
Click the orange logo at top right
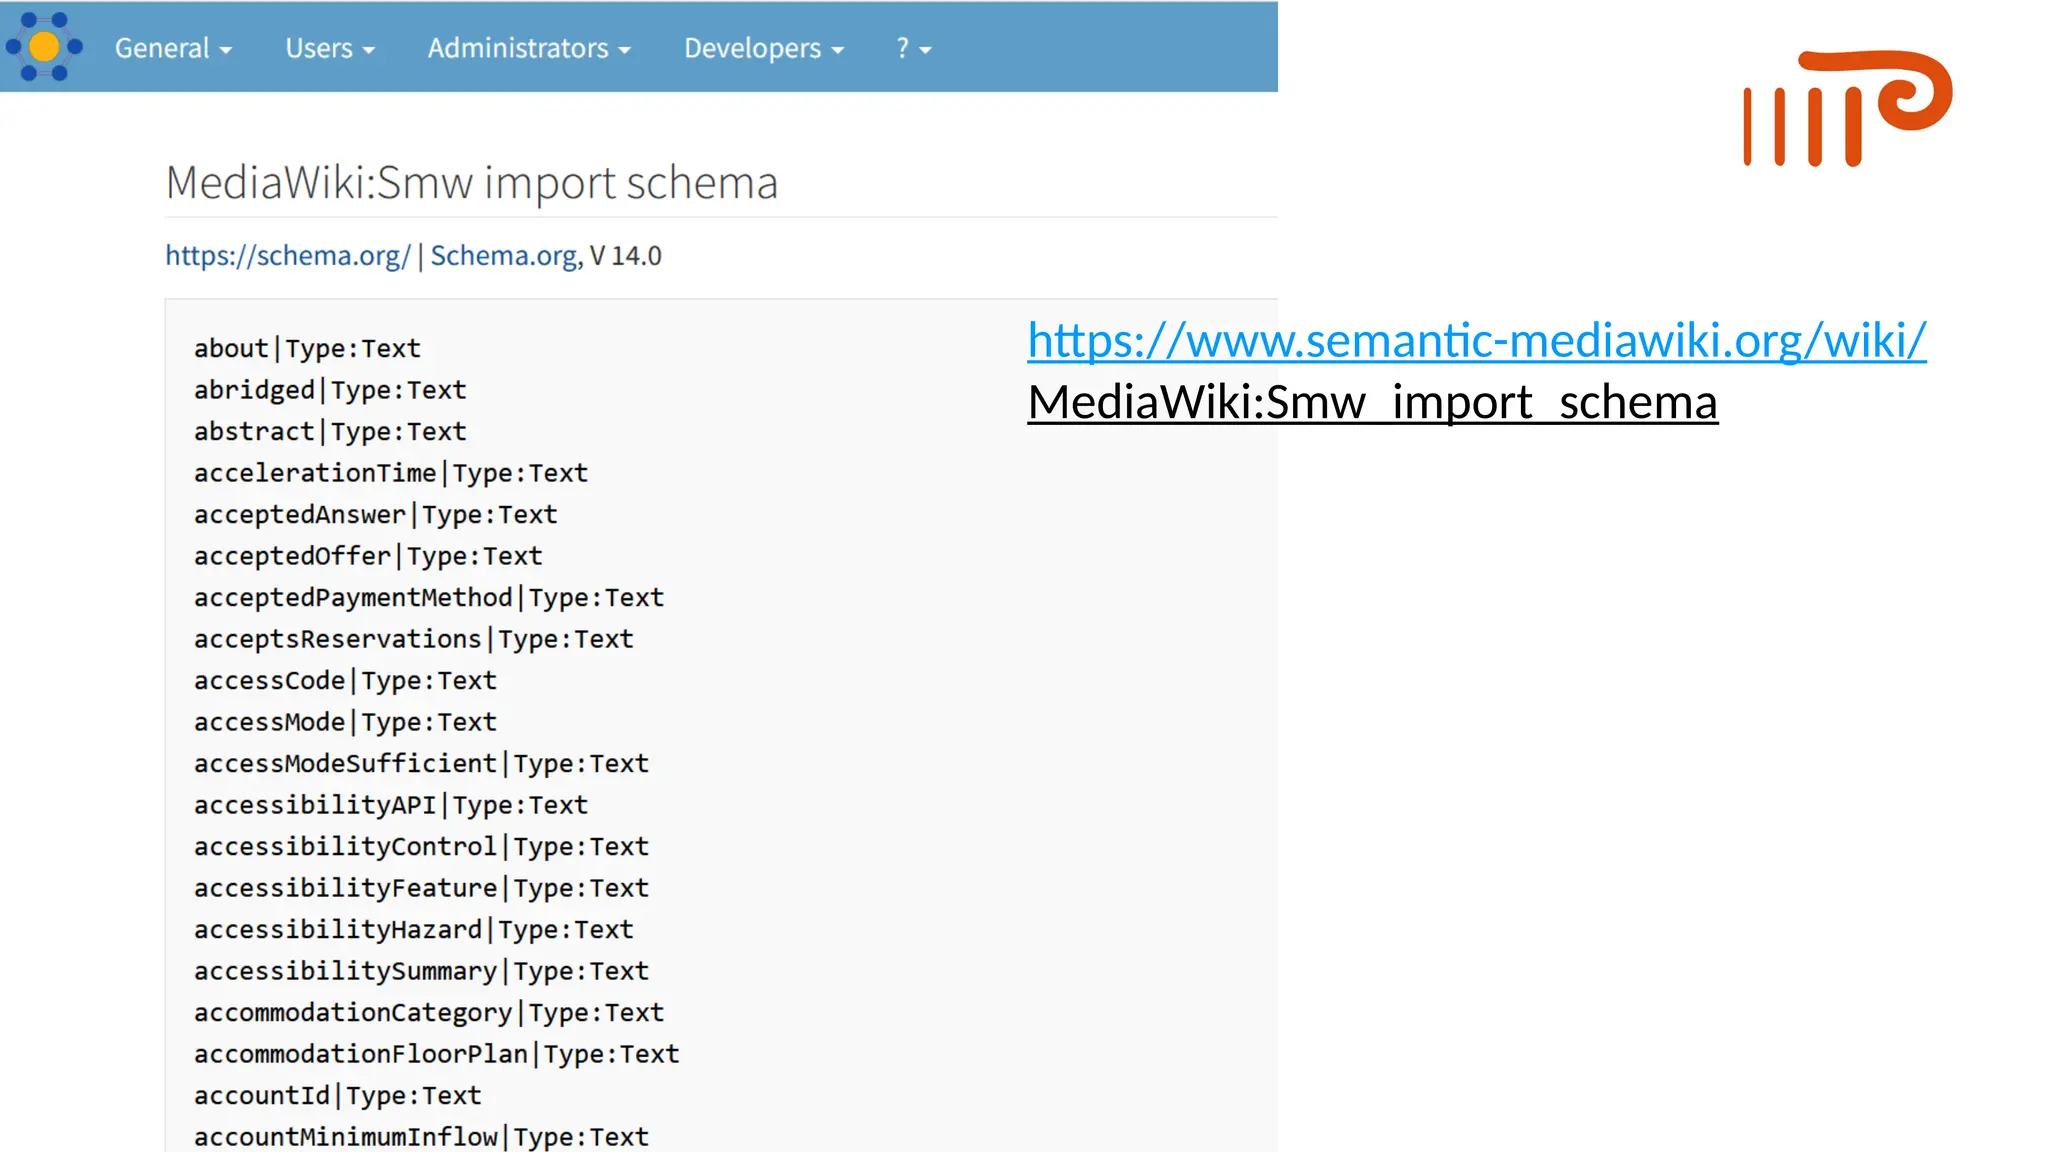point(1847,108)
